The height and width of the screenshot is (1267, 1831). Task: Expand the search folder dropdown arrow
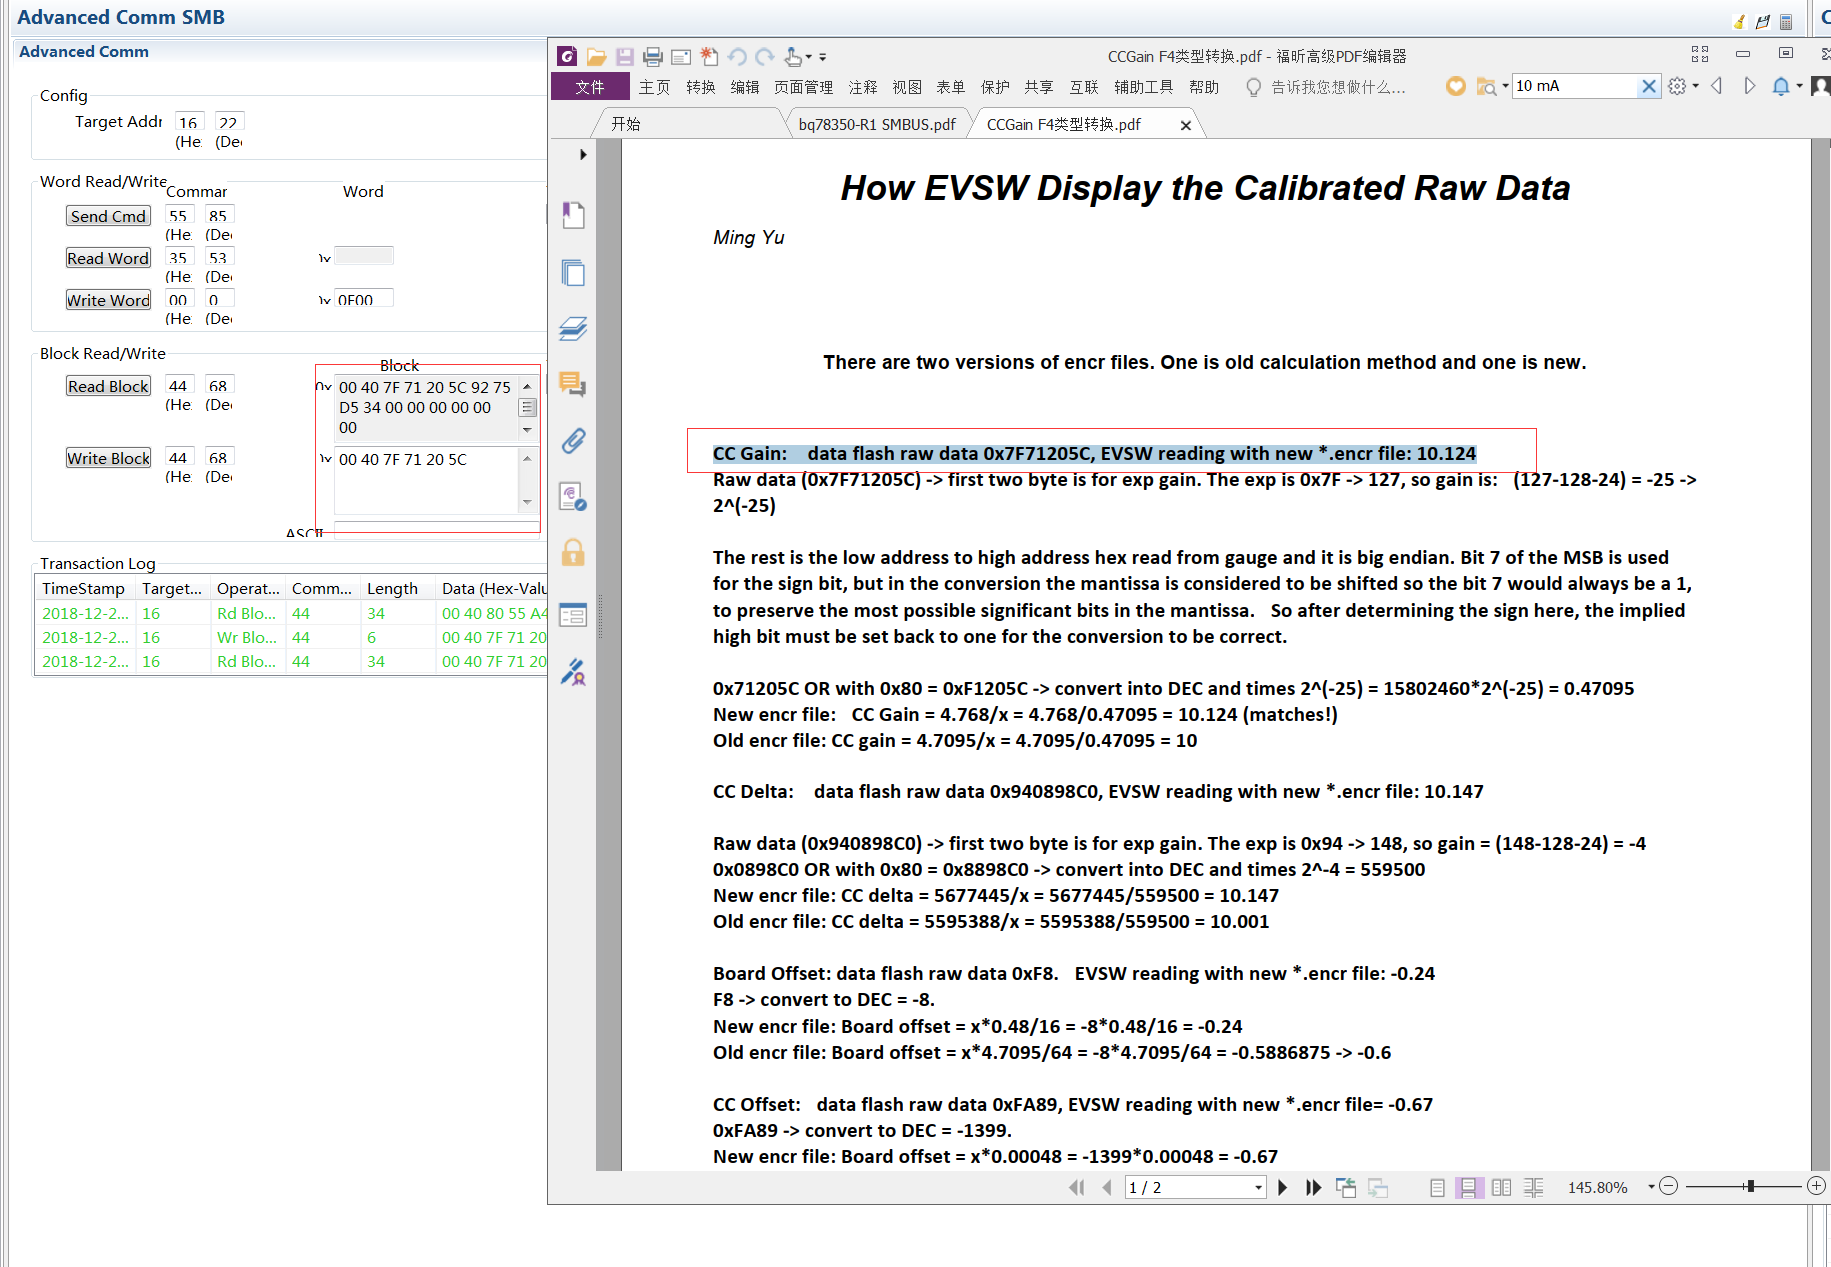(x=1505, y=87)
